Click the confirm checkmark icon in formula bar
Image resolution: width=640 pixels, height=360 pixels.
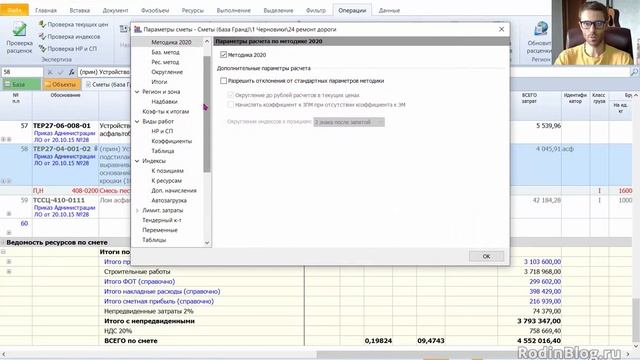click(60, 72)
